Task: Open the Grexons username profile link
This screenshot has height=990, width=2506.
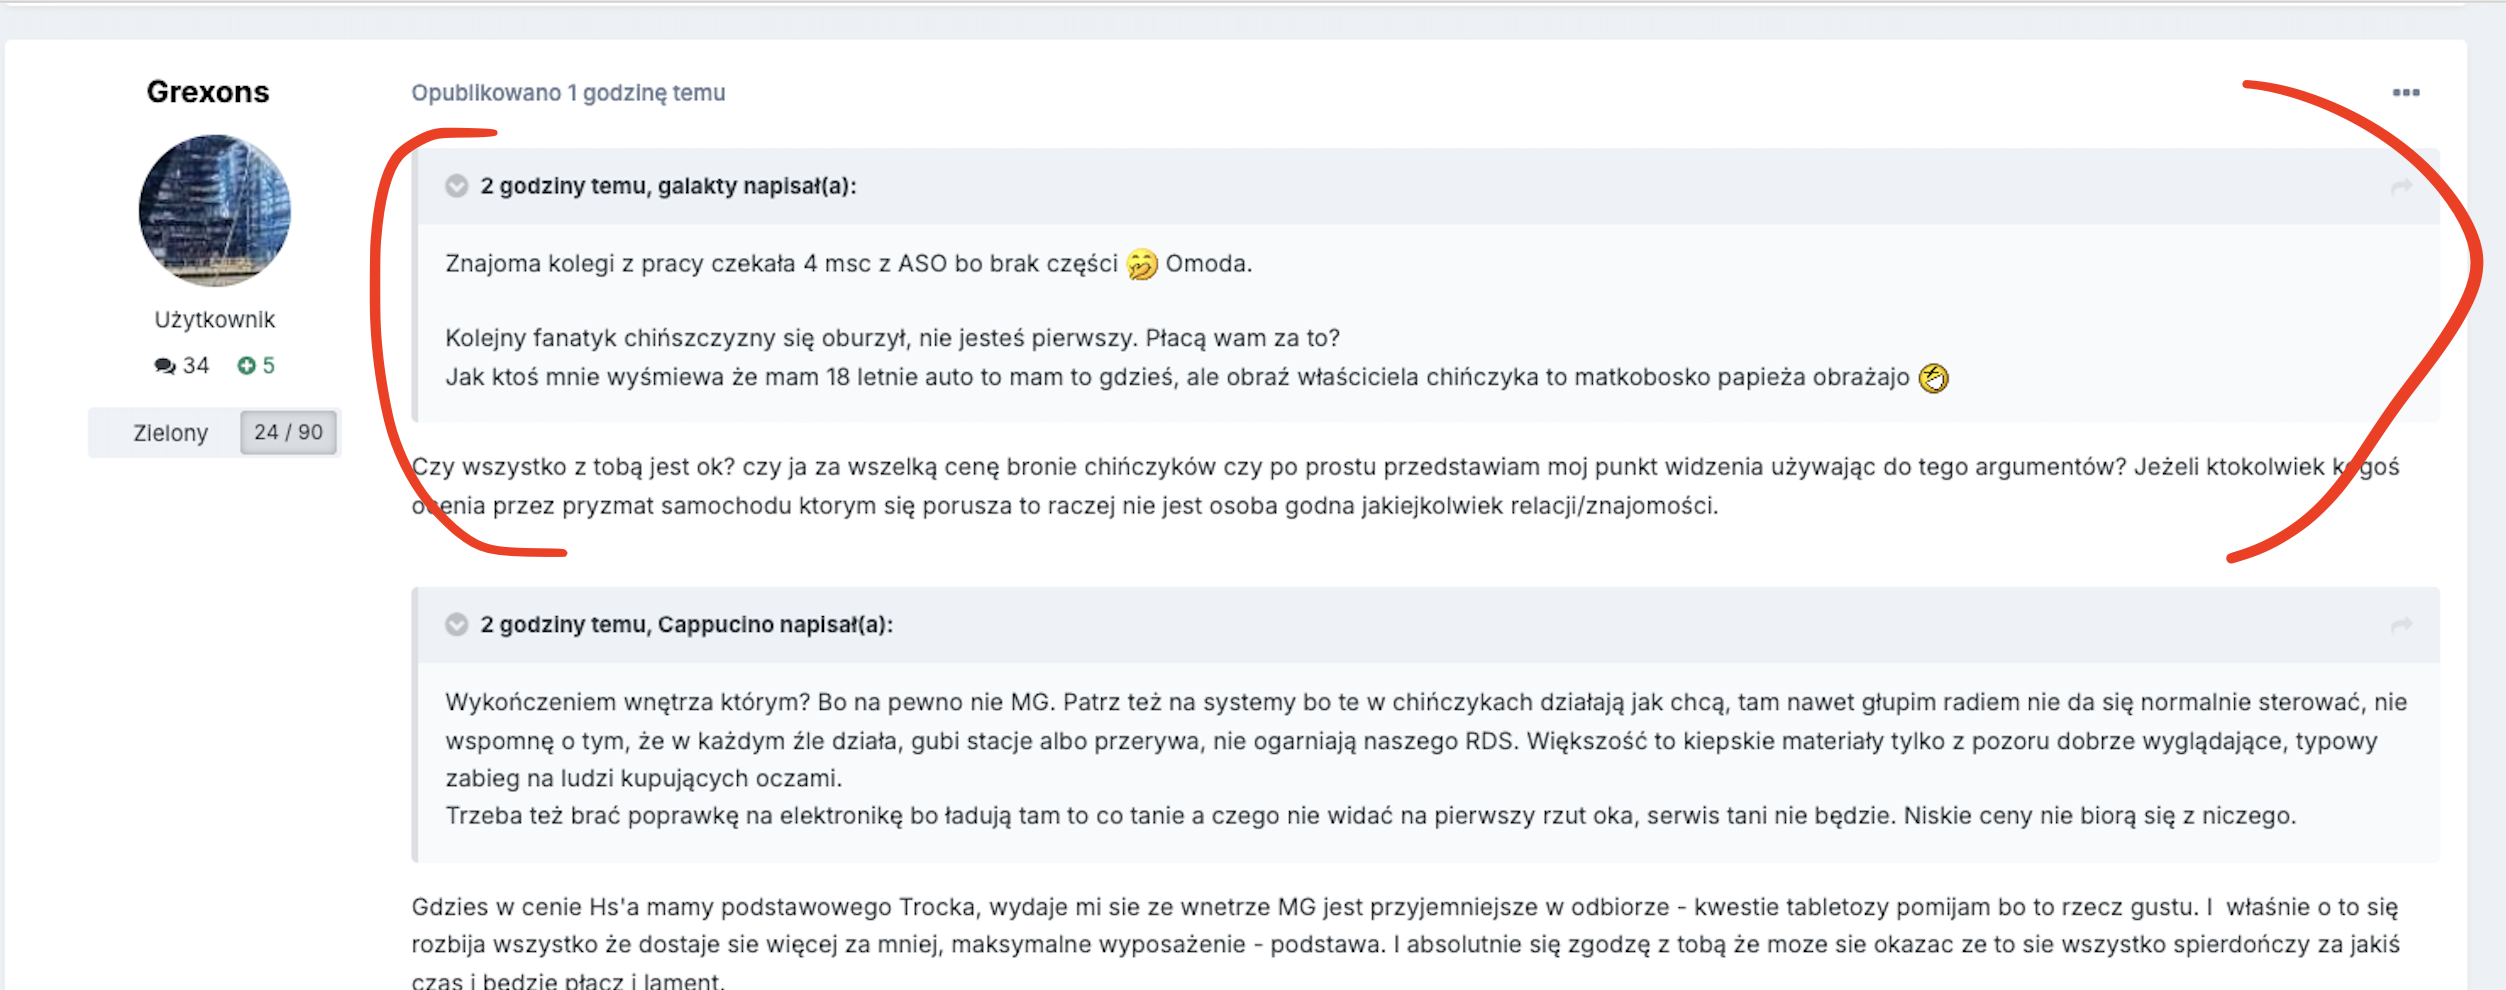Action: coord(208,92)
